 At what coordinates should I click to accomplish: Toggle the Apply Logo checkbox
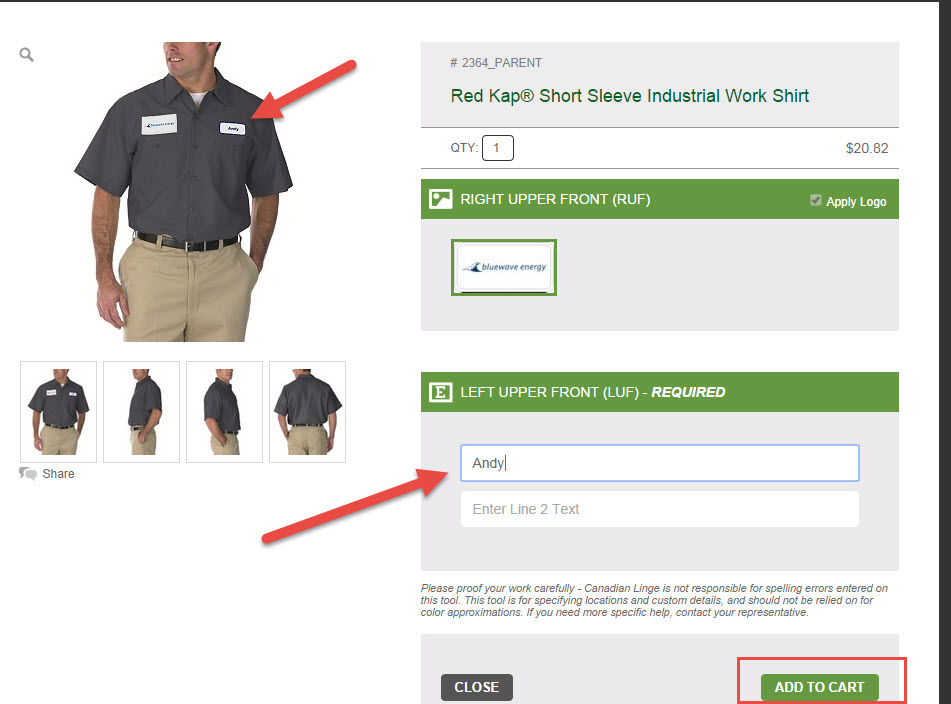click(x=816, y=201)
